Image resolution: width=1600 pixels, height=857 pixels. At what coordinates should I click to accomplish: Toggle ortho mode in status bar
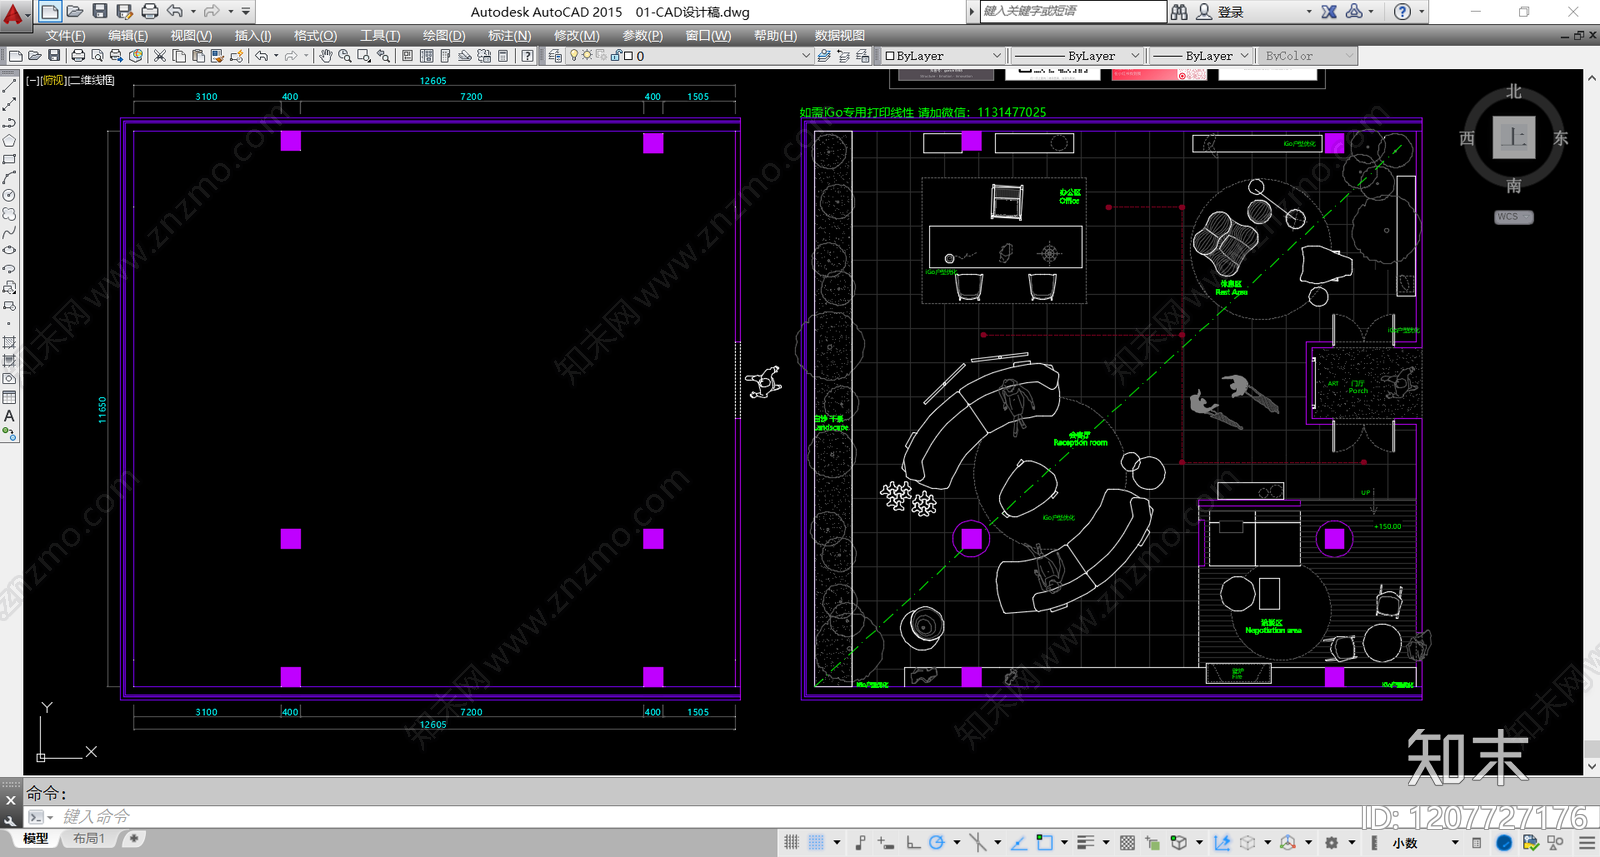912,843
